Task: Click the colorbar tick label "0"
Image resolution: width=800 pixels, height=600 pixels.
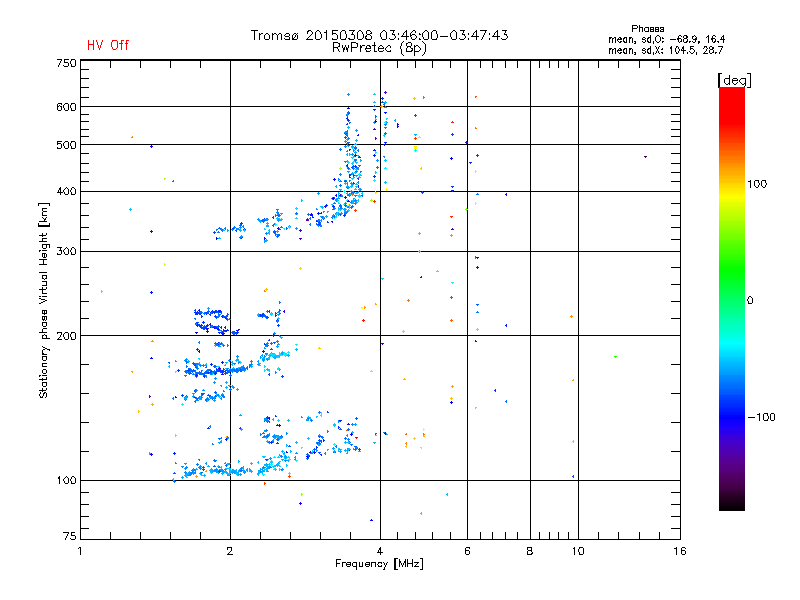Action: point(750,300)
